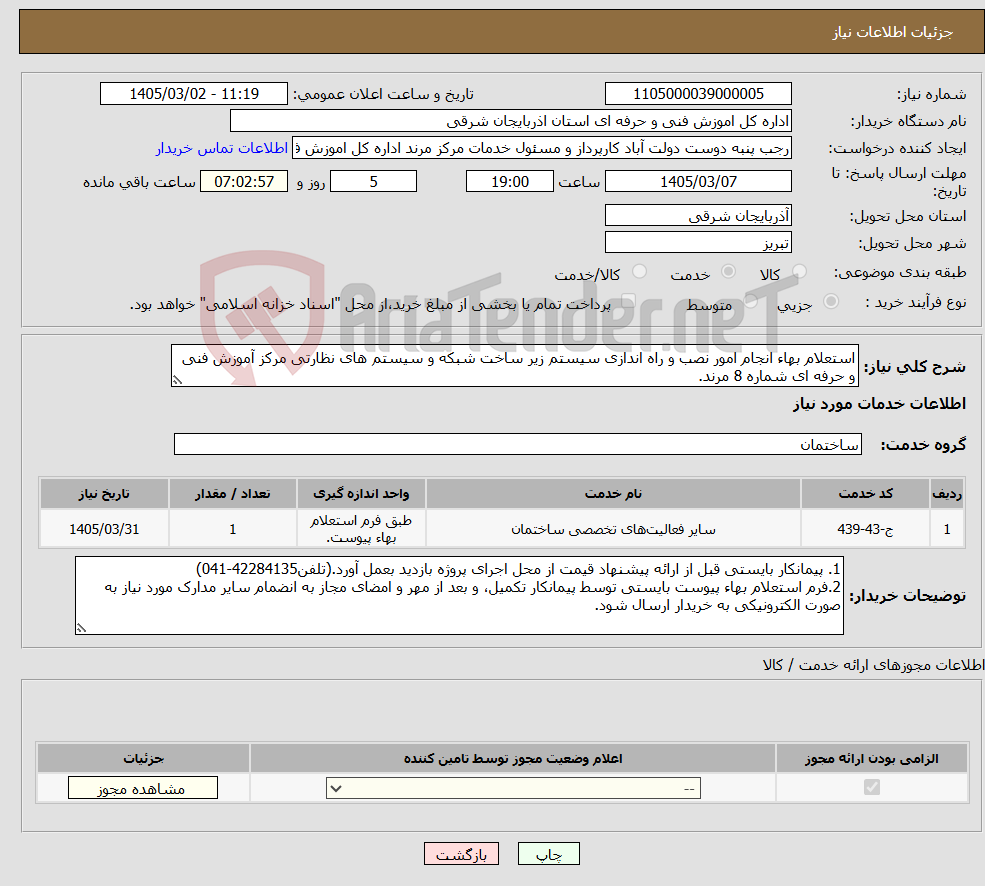Click the اطلاعات خدمات مورد نیاز heading
The image size is (985, 886).
point(879,404)
